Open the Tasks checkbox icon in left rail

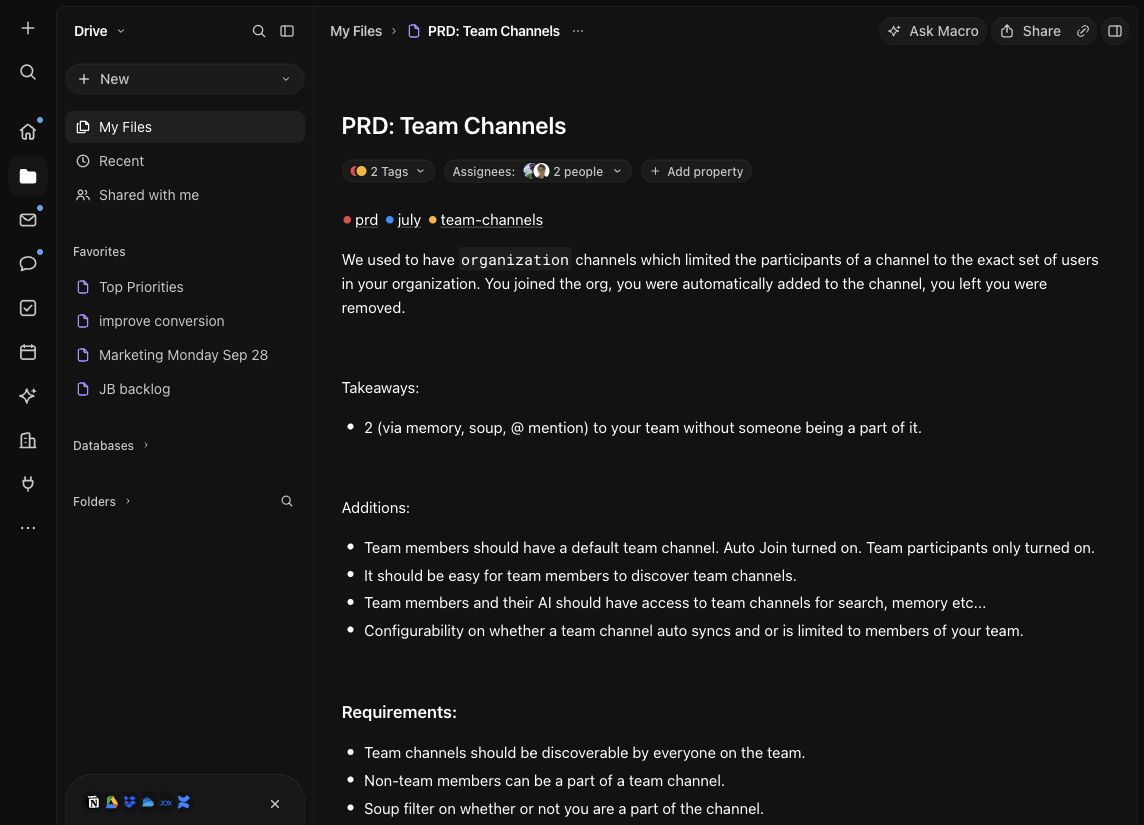click(28, 308)
